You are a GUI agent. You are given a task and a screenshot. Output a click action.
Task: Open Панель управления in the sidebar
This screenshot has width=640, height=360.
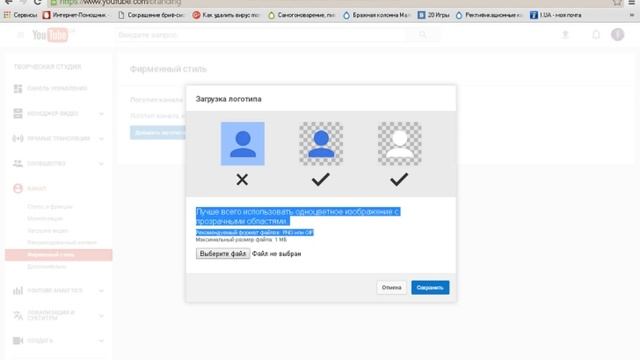(57, 88)
